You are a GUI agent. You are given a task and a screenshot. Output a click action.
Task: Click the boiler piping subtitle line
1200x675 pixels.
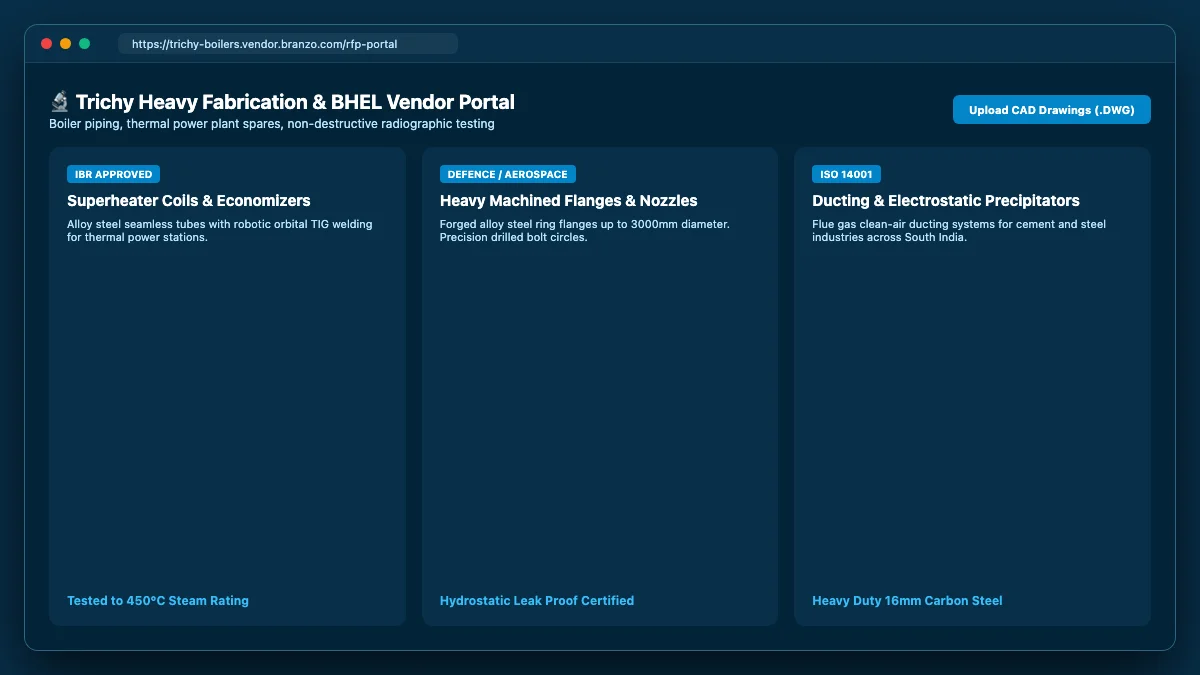(x=272, y=124)
